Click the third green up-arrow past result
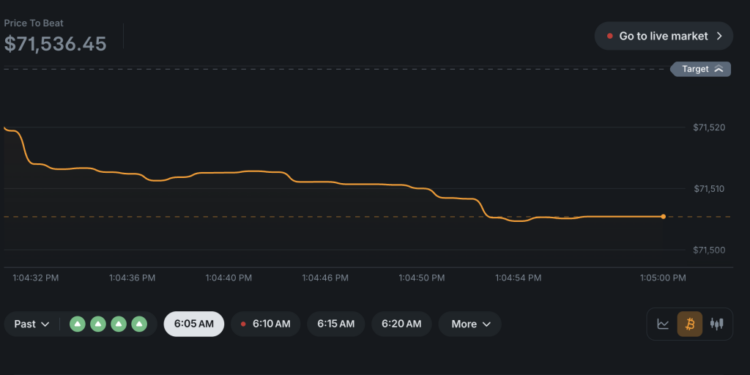Image resolution: width=750 pixels, height=375 pixels. [119, 324]
